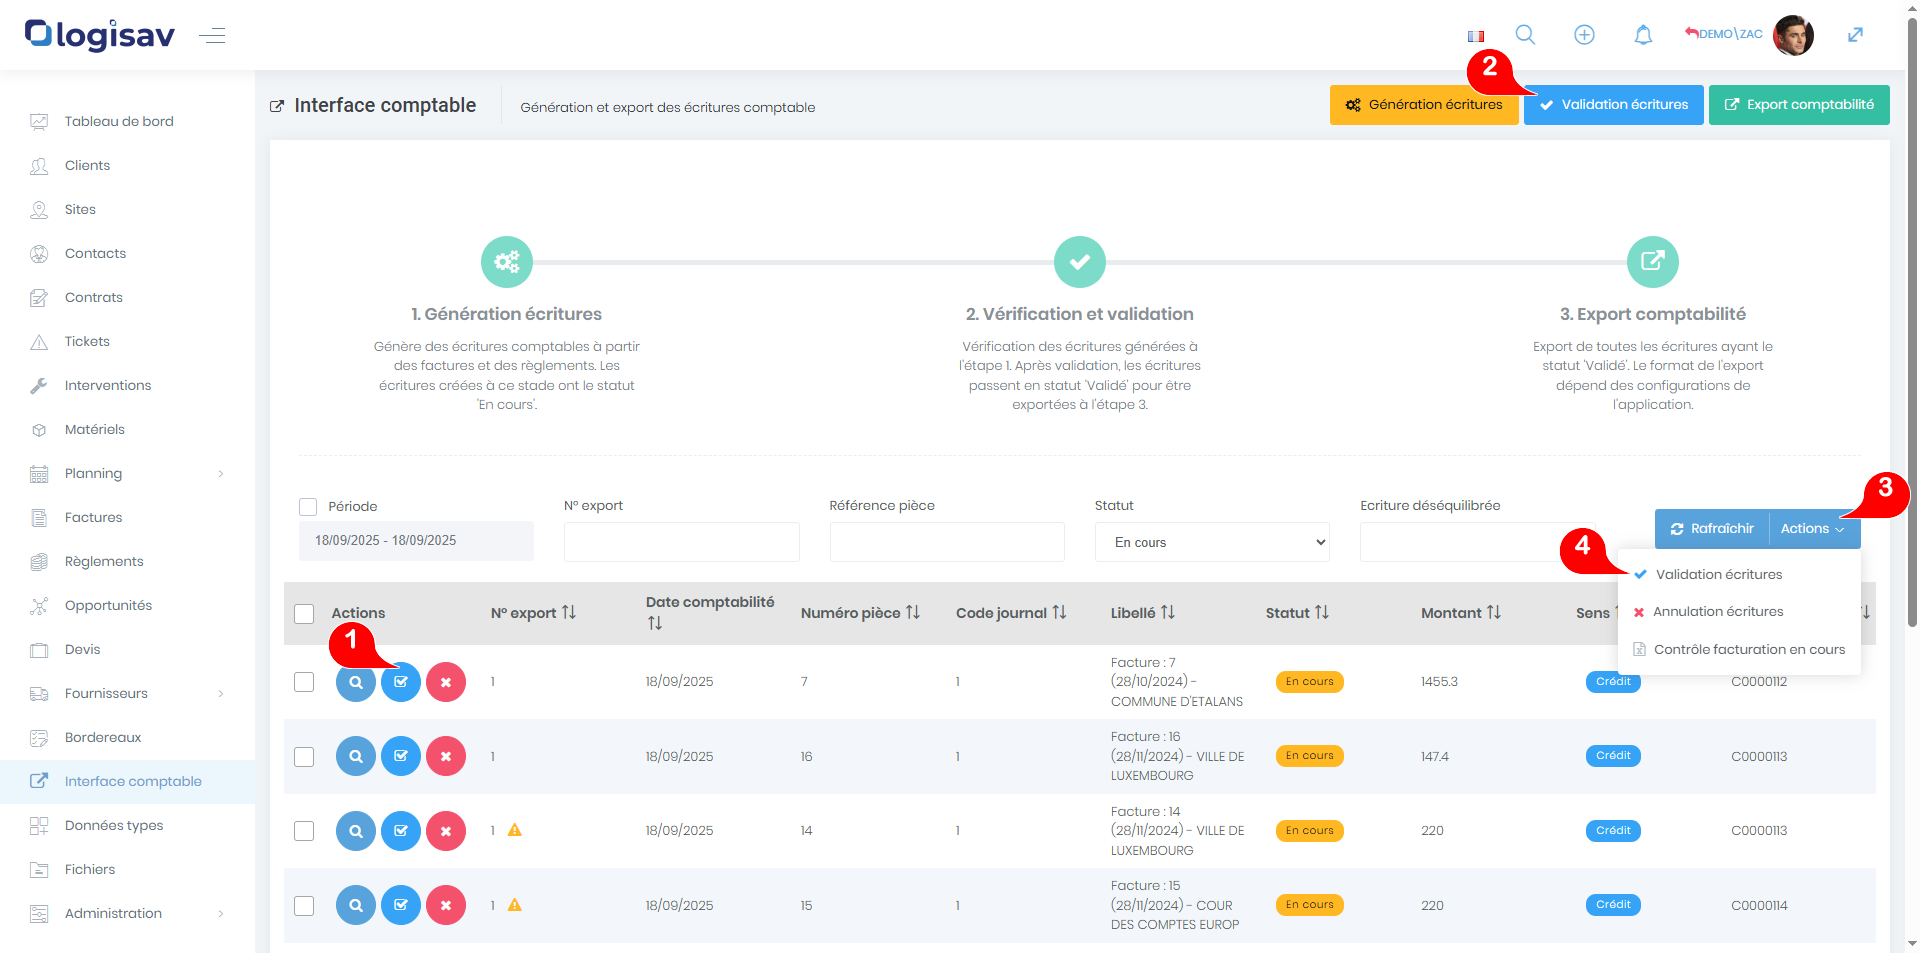View details of Facture 14 entry
Screen dimensions: 1920x953
[356, 831]
